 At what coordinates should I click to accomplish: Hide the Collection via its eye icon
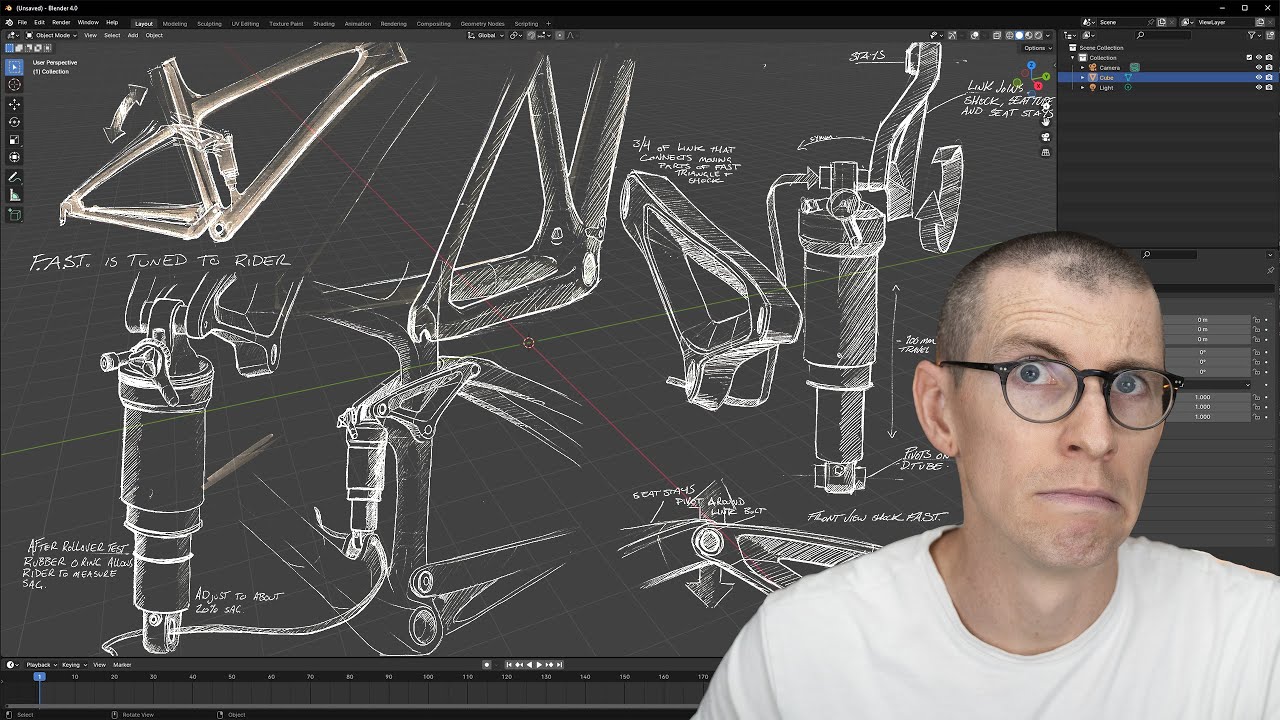pyautogui.click(x=1259, y=58)
